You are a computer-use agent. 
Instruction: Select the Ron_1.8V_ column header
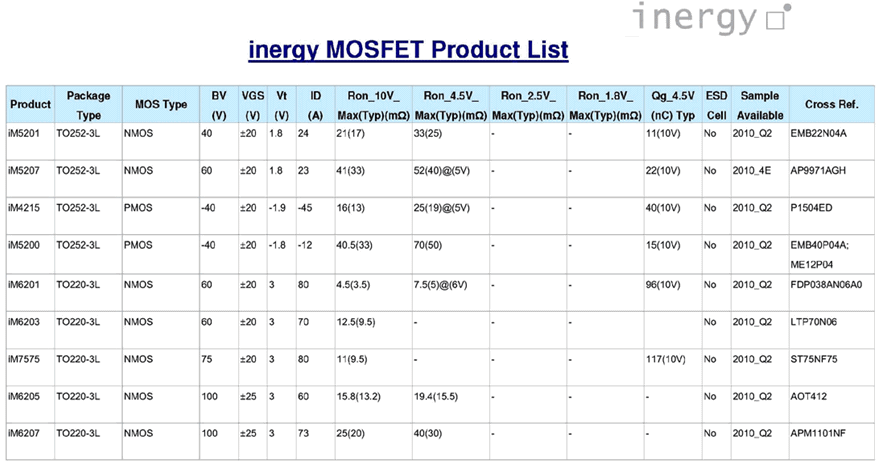[x=605, y=105]
